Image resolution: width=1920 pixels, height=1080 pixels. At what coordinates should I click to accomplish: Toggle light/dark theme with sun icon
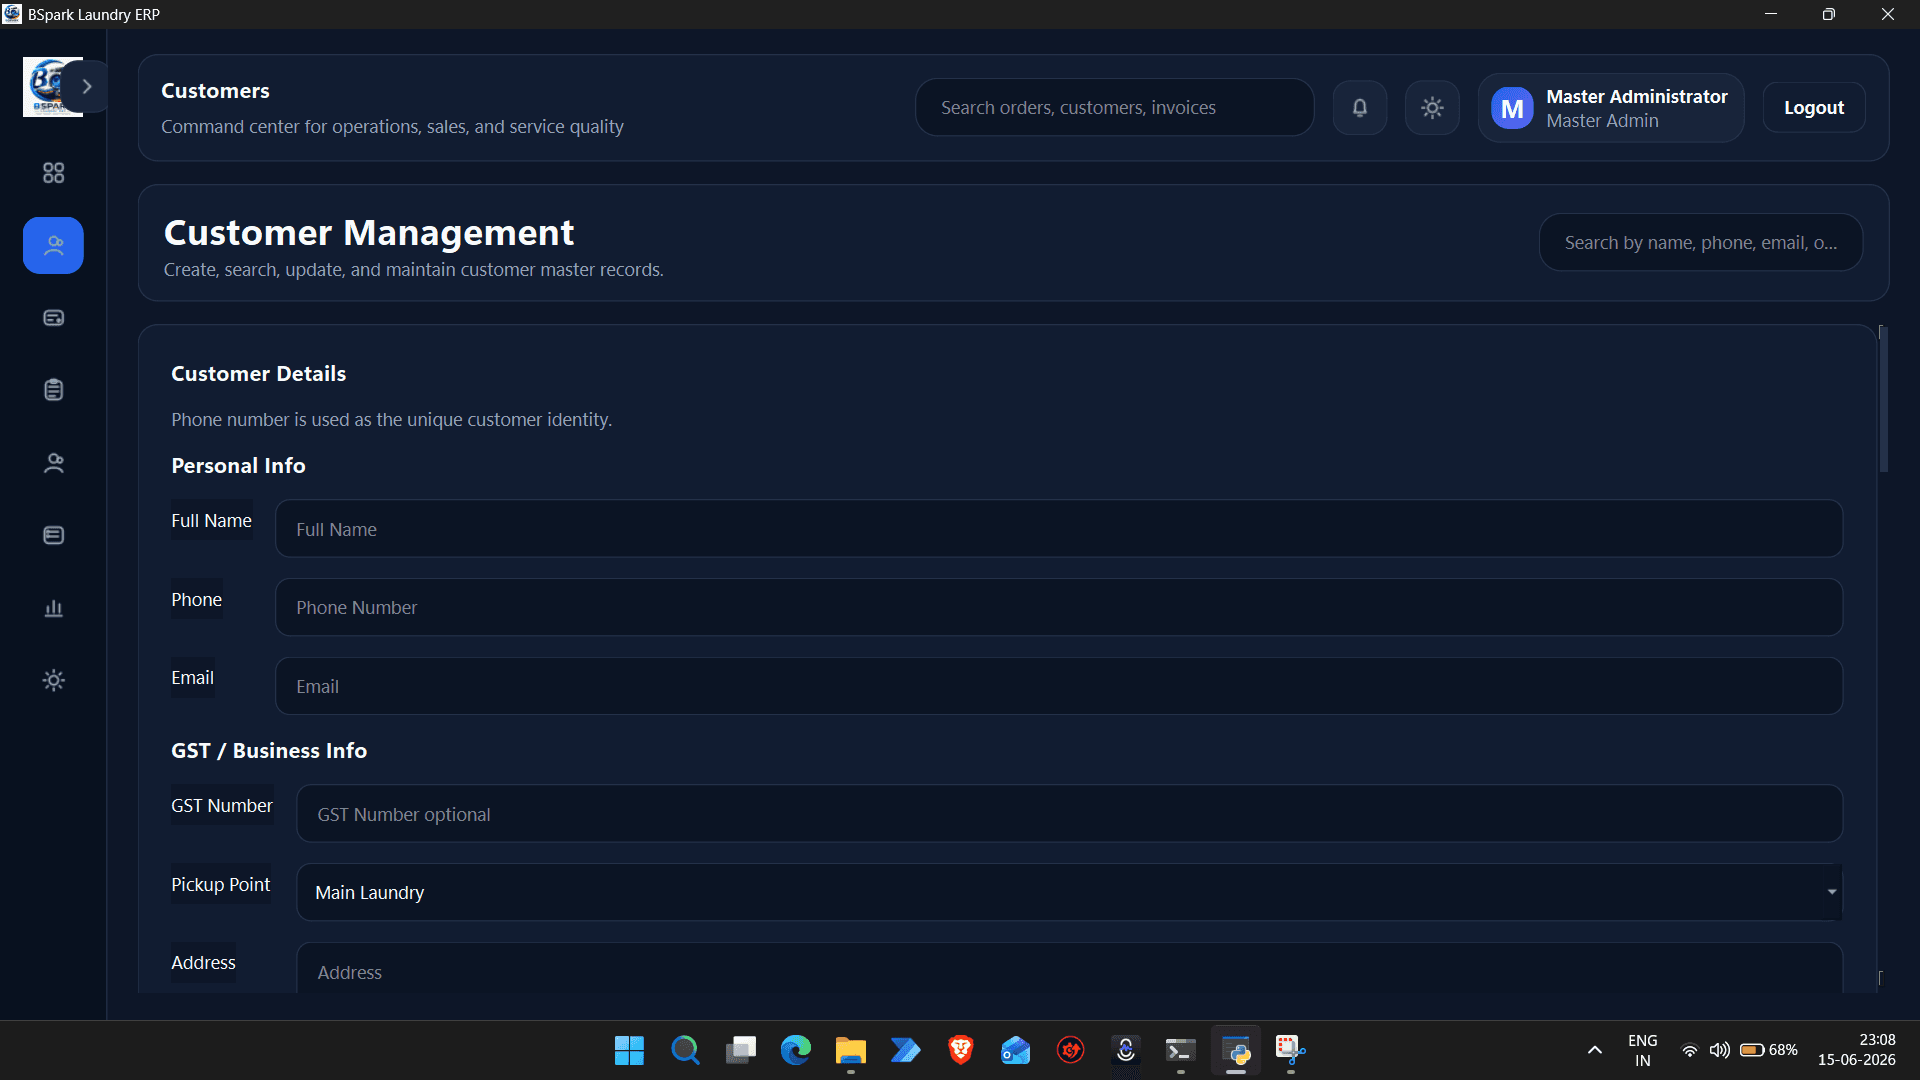pyautogui.click(x=1432, y=108)
